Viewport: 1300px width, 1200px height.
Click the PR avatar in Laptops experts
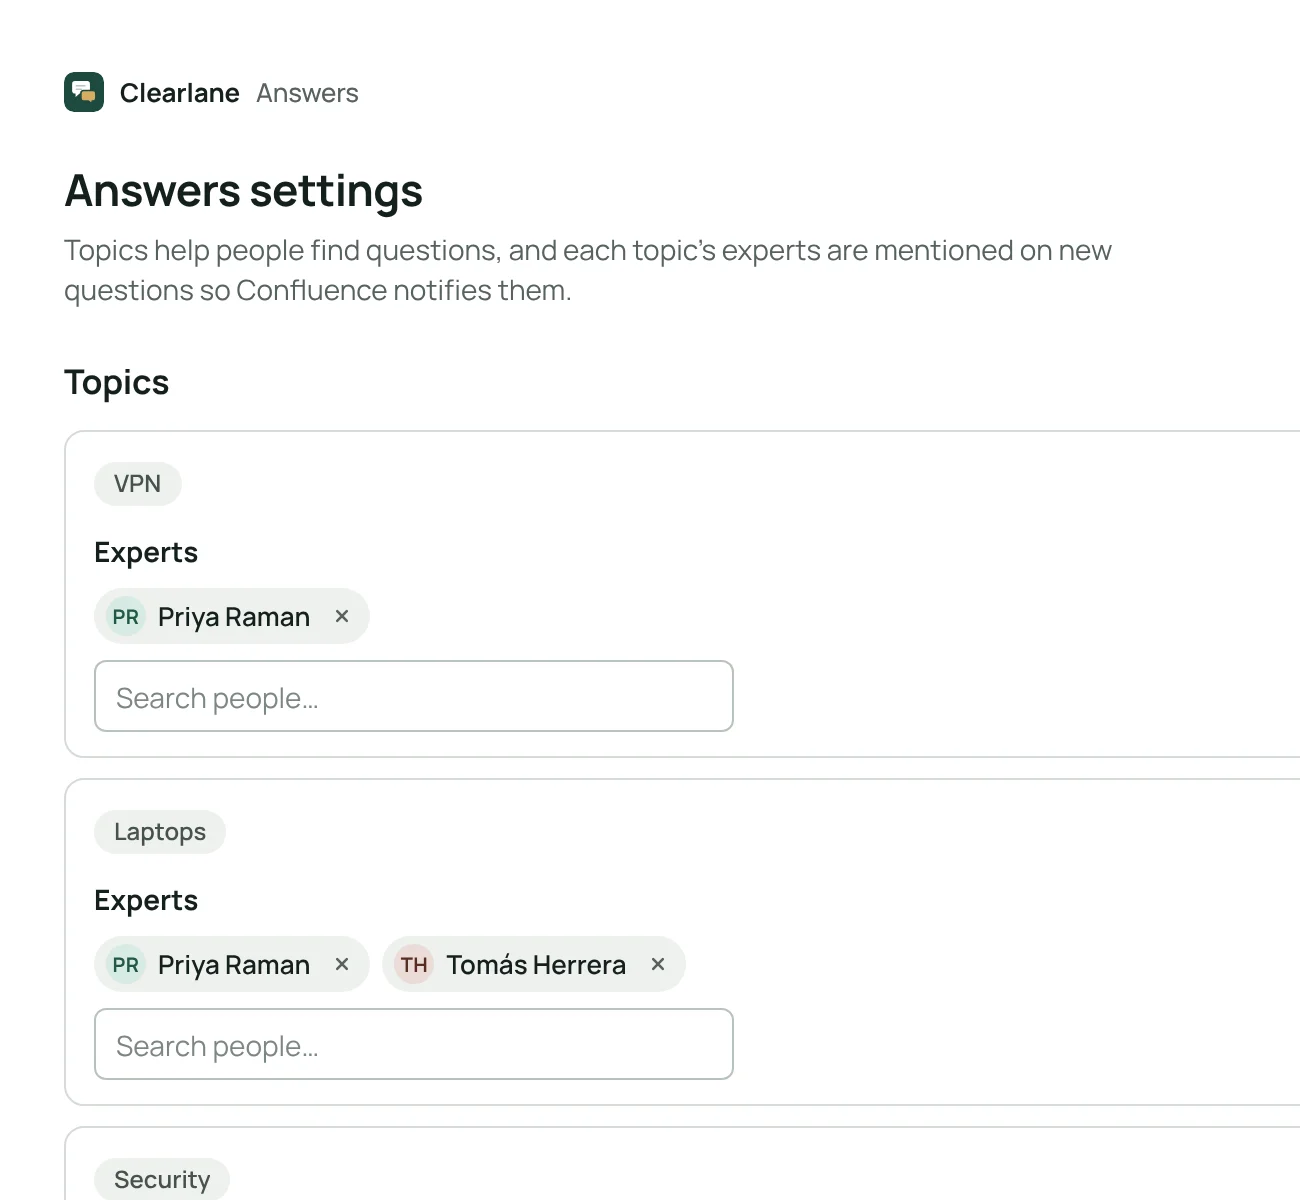coord(126,964)
